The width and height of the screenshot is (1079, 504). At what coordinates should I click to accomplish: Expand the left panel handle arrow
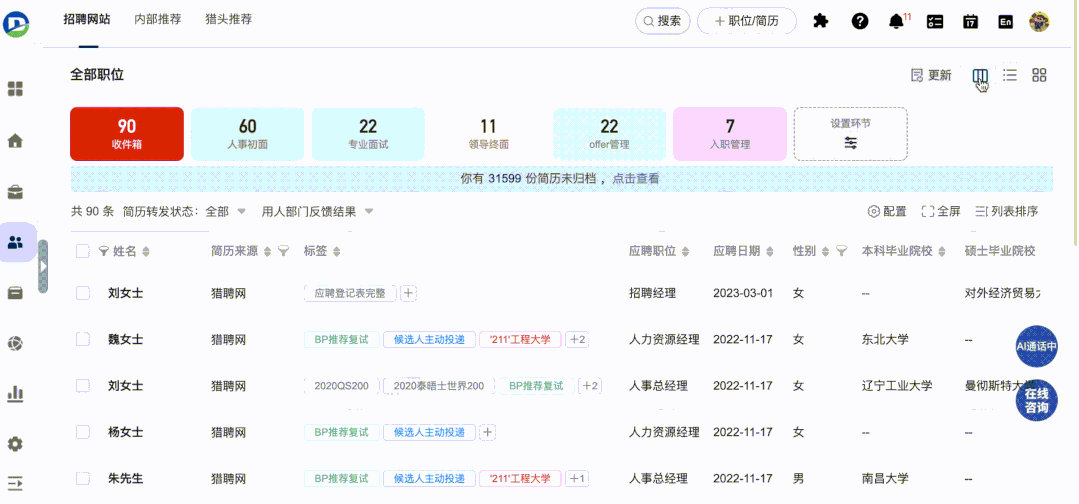point(43,266)
